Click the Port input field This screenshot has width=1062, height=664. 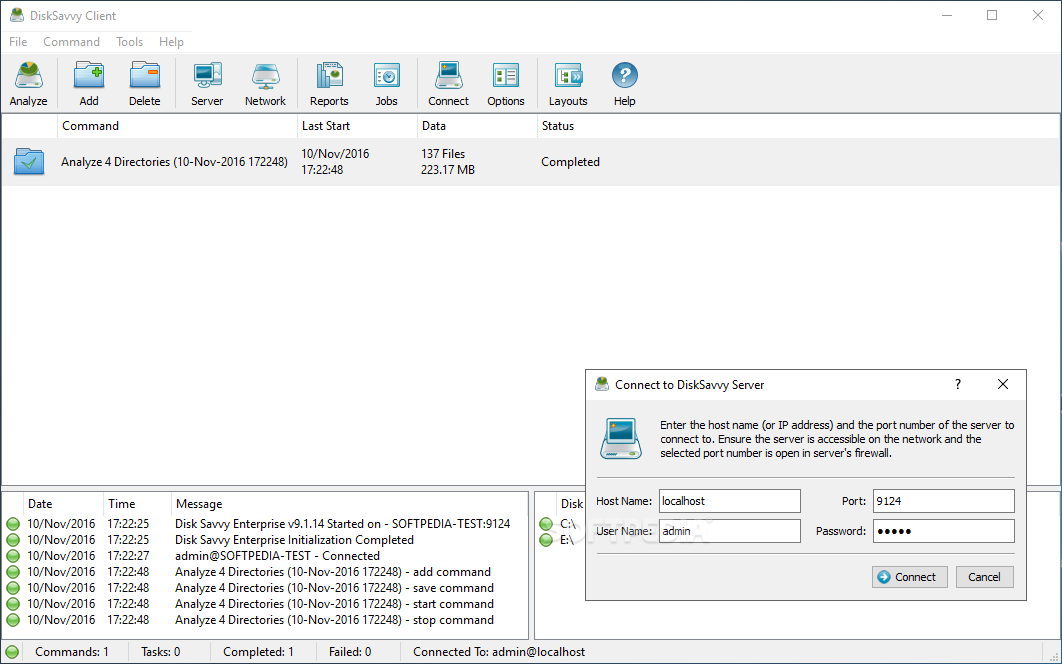943,501
